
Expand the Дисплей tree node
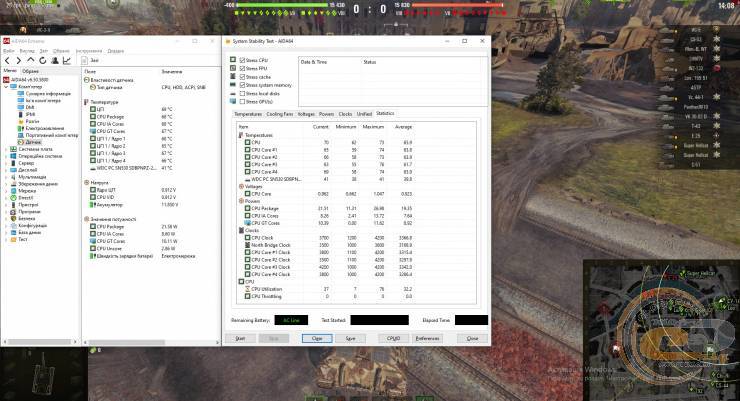(x=6, y=170)
